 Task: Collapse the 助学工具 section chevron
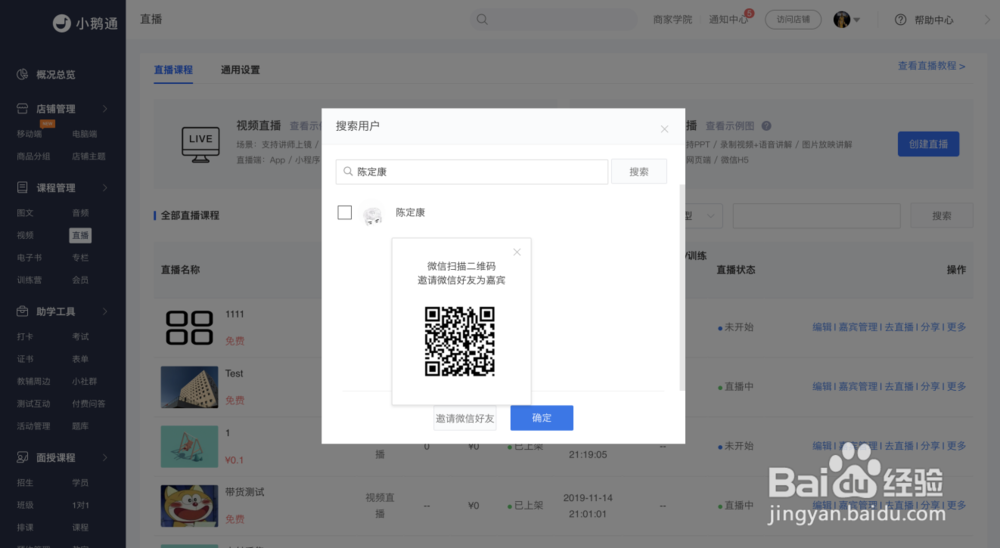coord(105,311)
